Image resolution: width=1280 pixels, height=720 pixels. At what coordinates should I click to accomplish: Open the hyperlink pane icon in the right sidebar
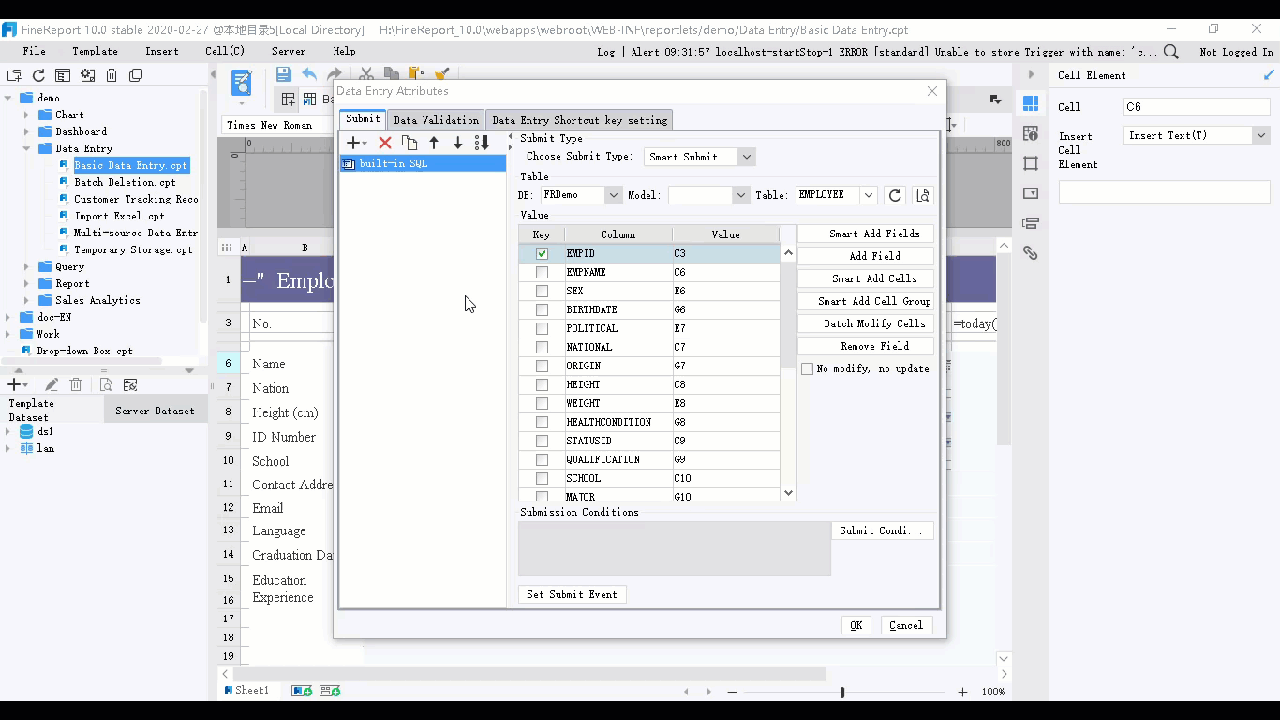tap(1030, 254)
